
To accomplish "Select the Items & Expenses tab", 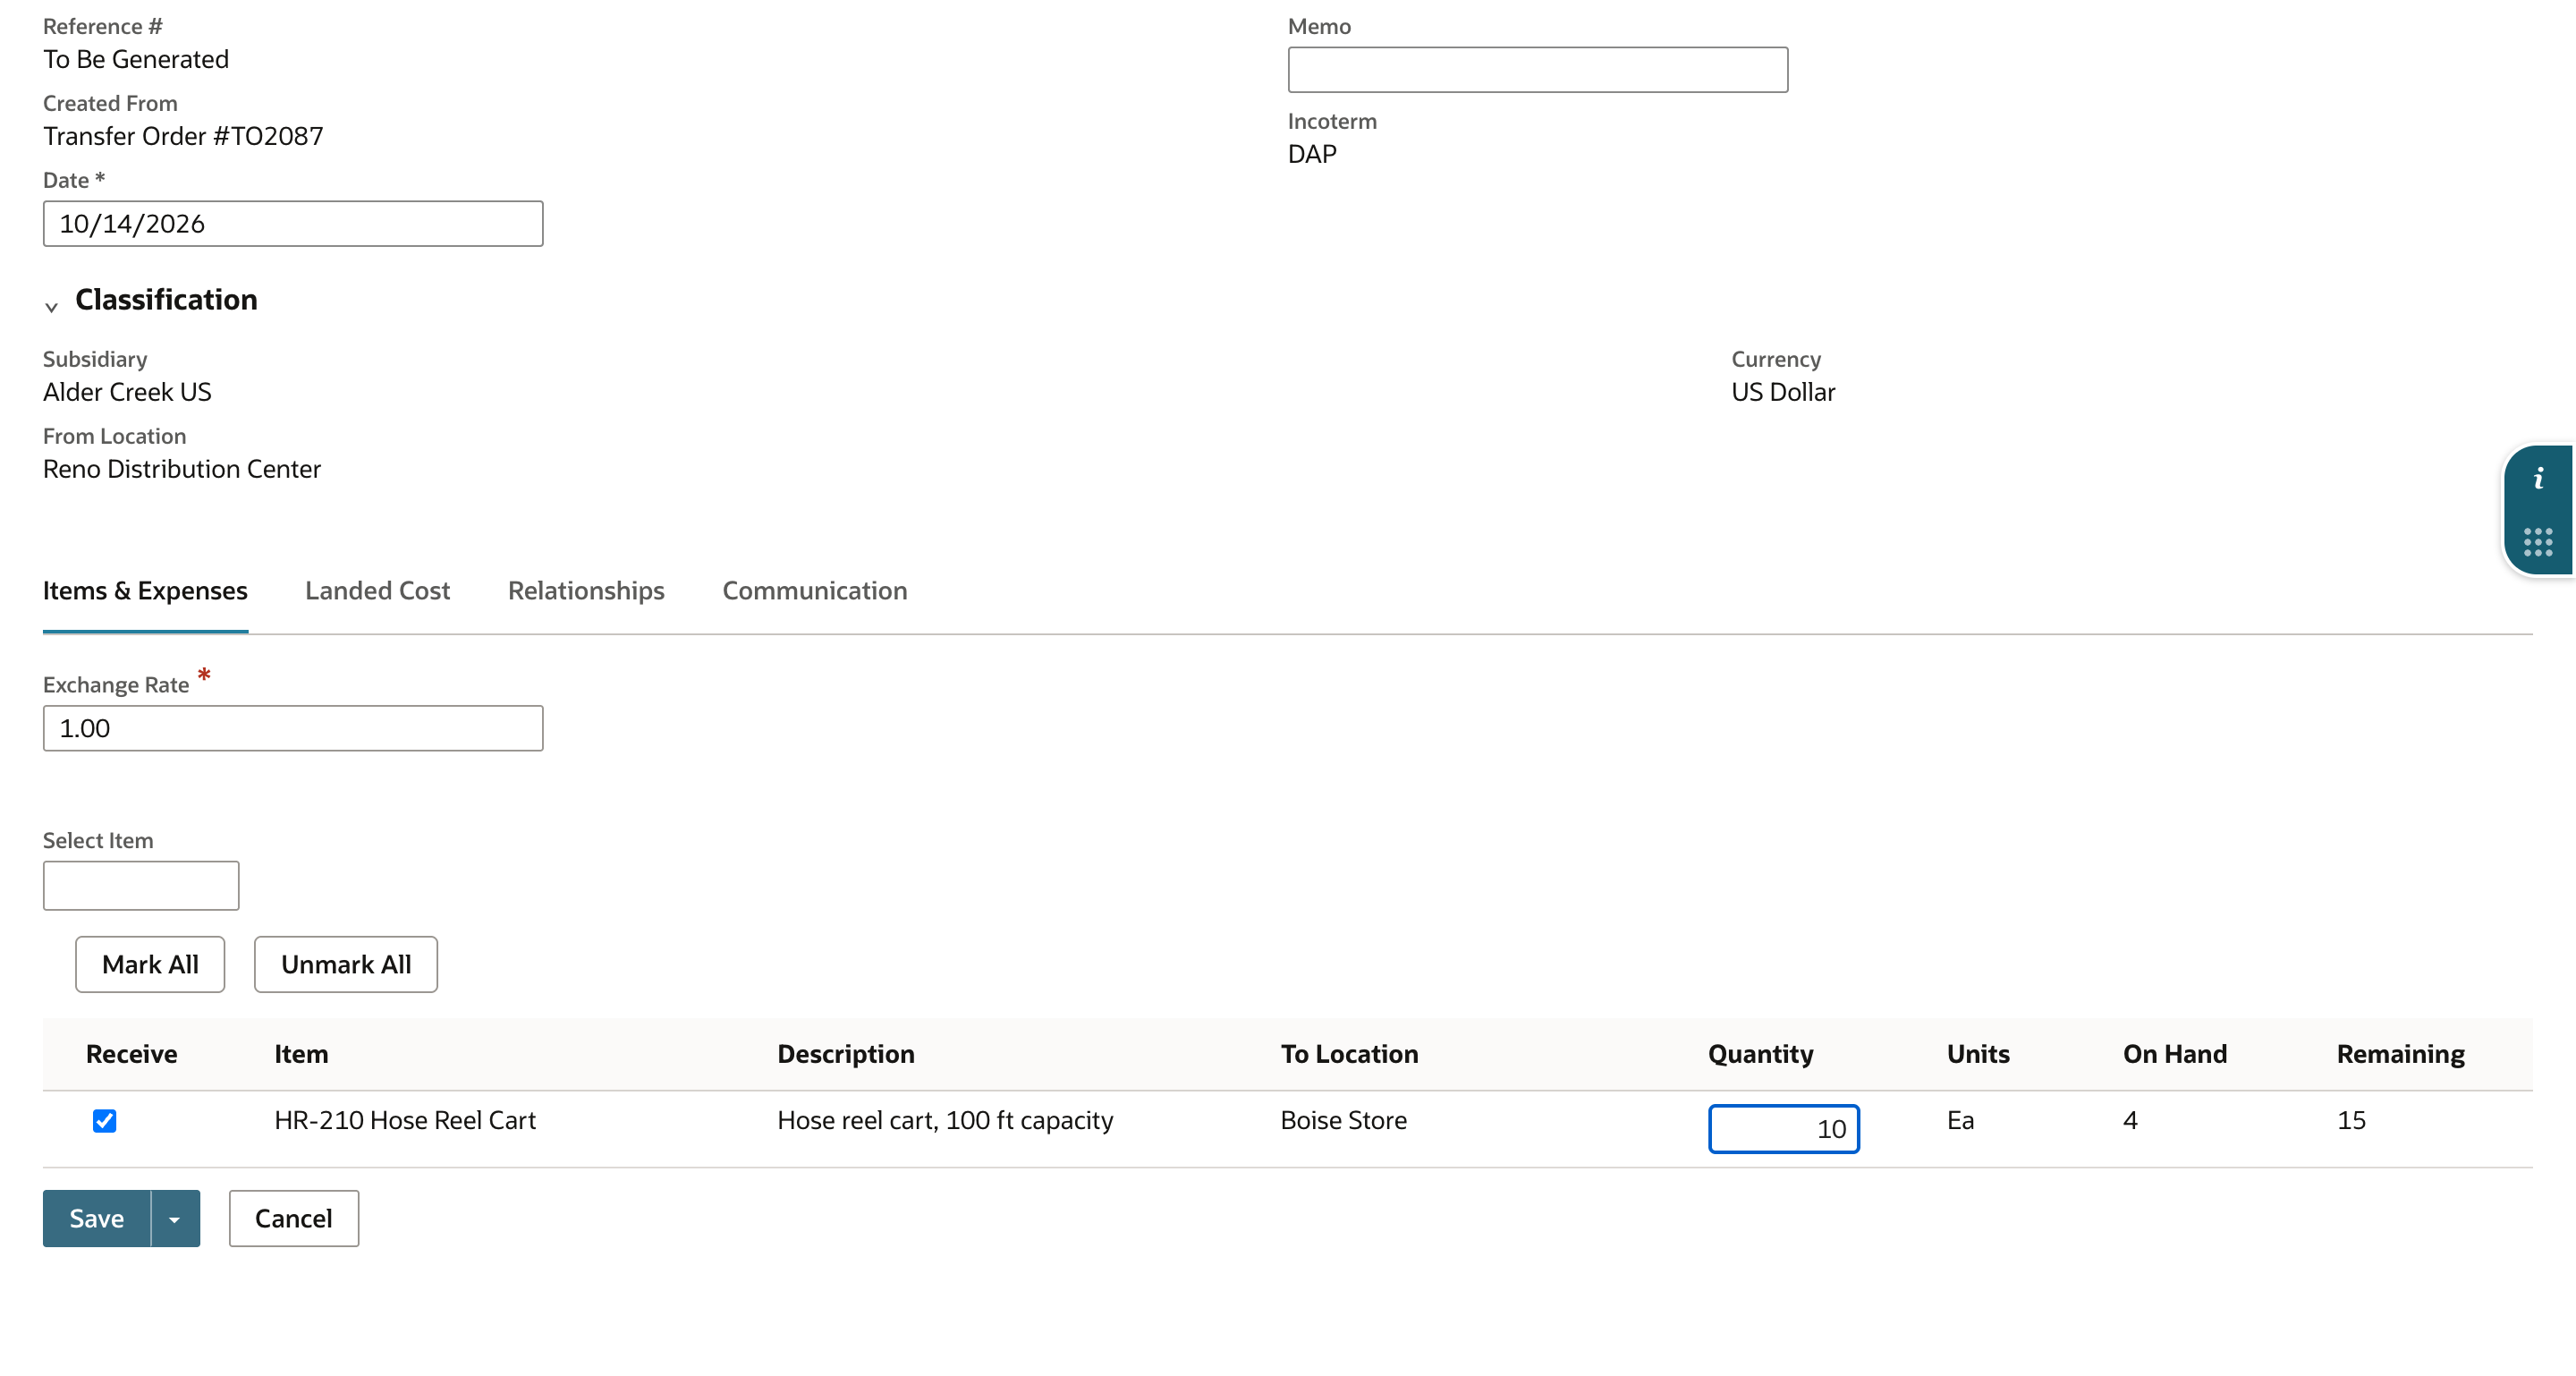I will [145, 591].
